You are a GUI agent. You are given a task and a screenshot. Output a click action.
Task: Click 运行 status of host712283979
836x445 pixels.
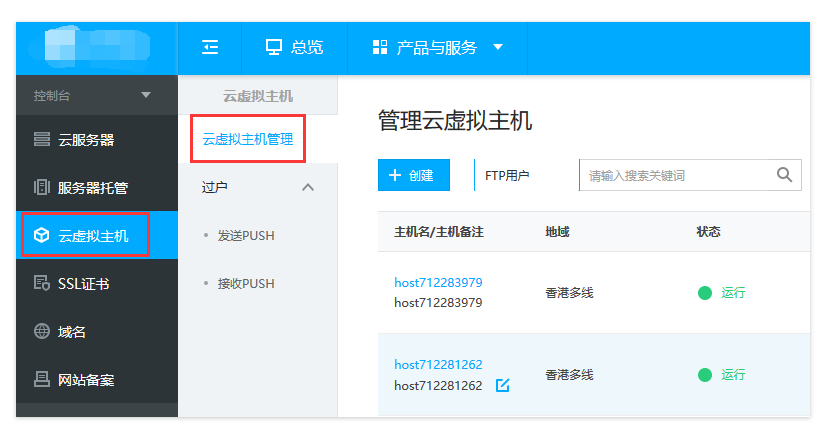pyautogui.click(x=733, y=293)
